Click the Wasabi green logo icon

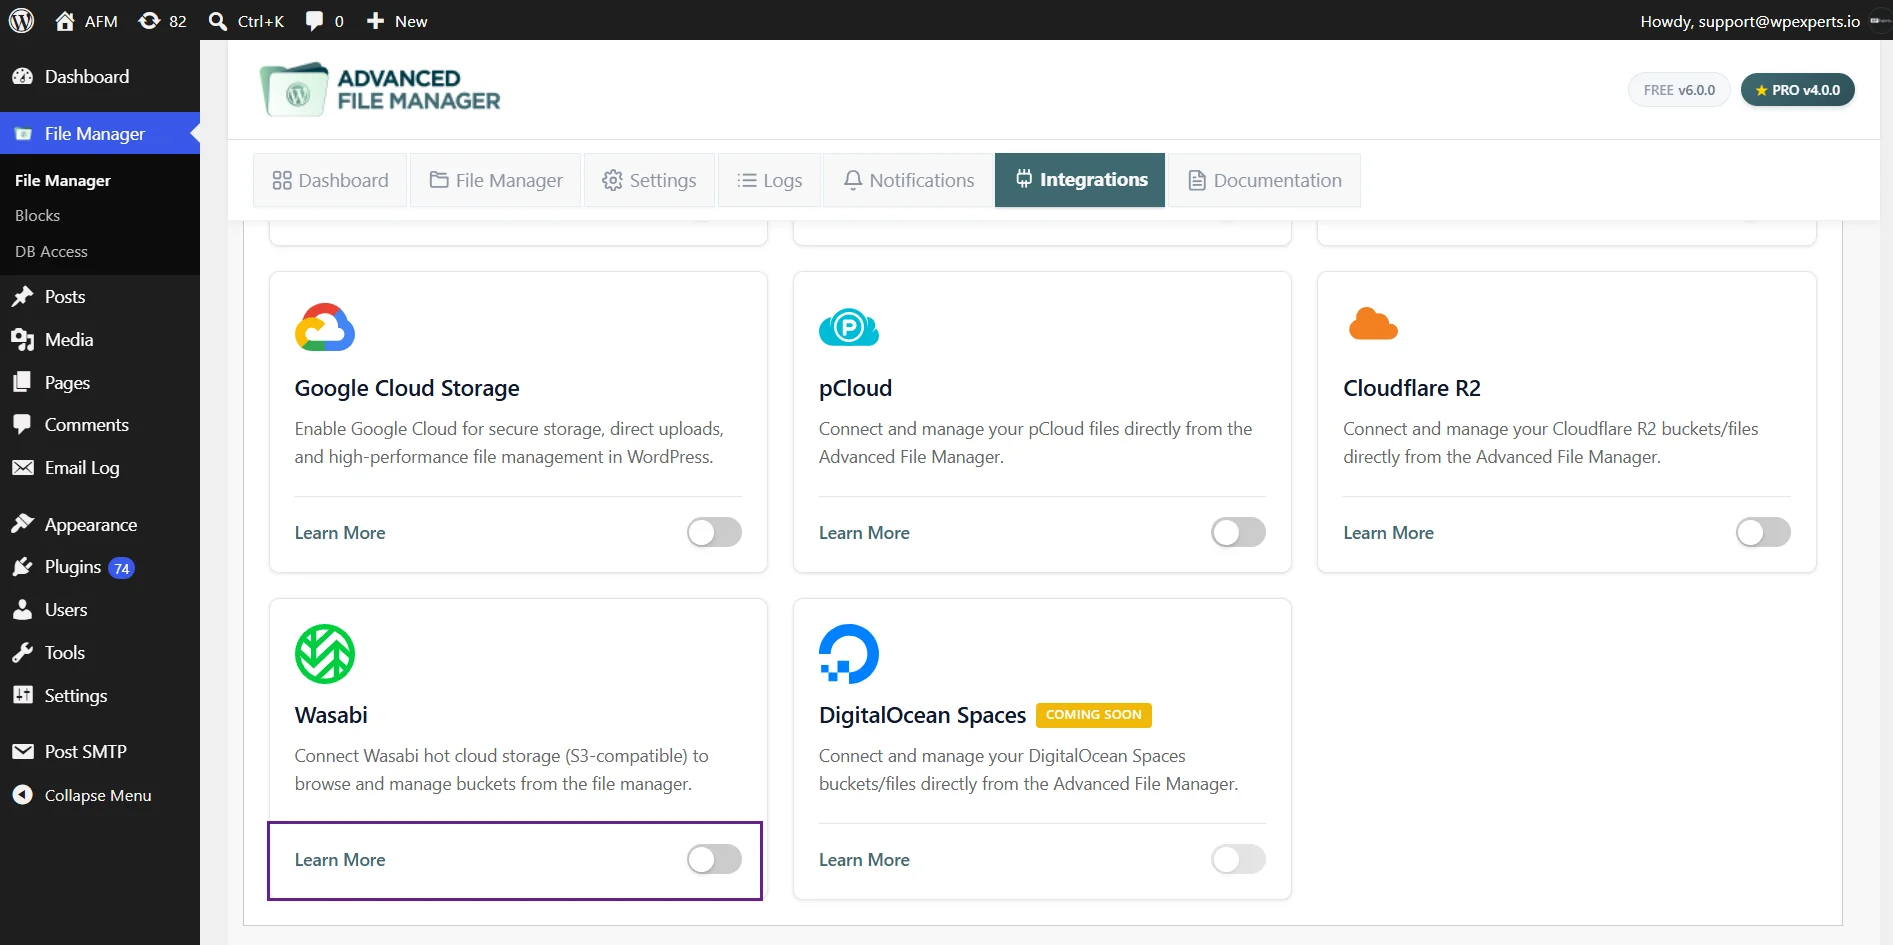[325, 654]
